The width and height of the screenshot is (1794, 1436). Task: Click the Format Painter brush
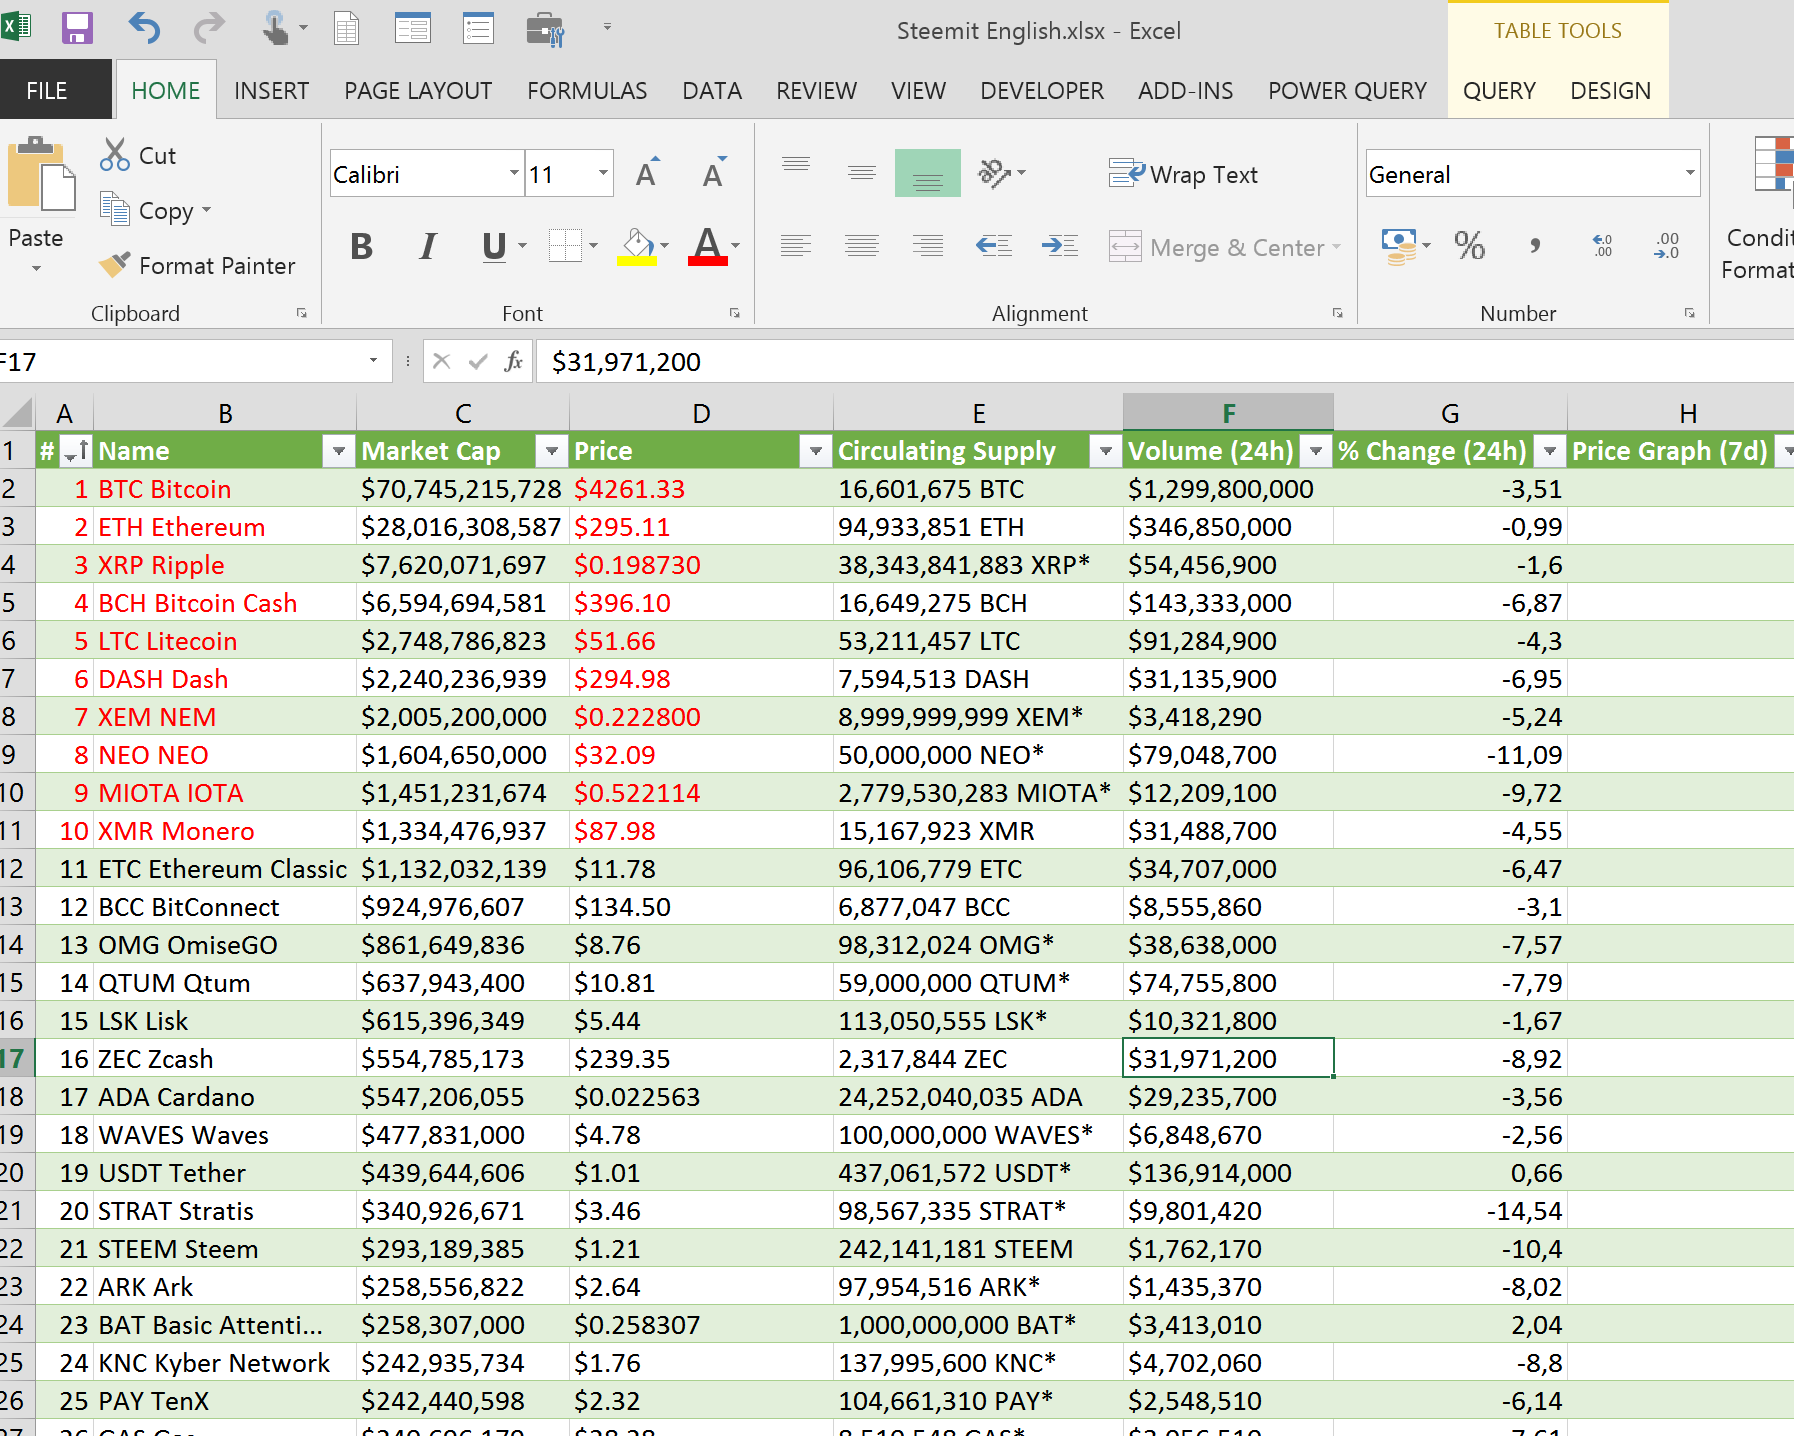tap(114, 265)
